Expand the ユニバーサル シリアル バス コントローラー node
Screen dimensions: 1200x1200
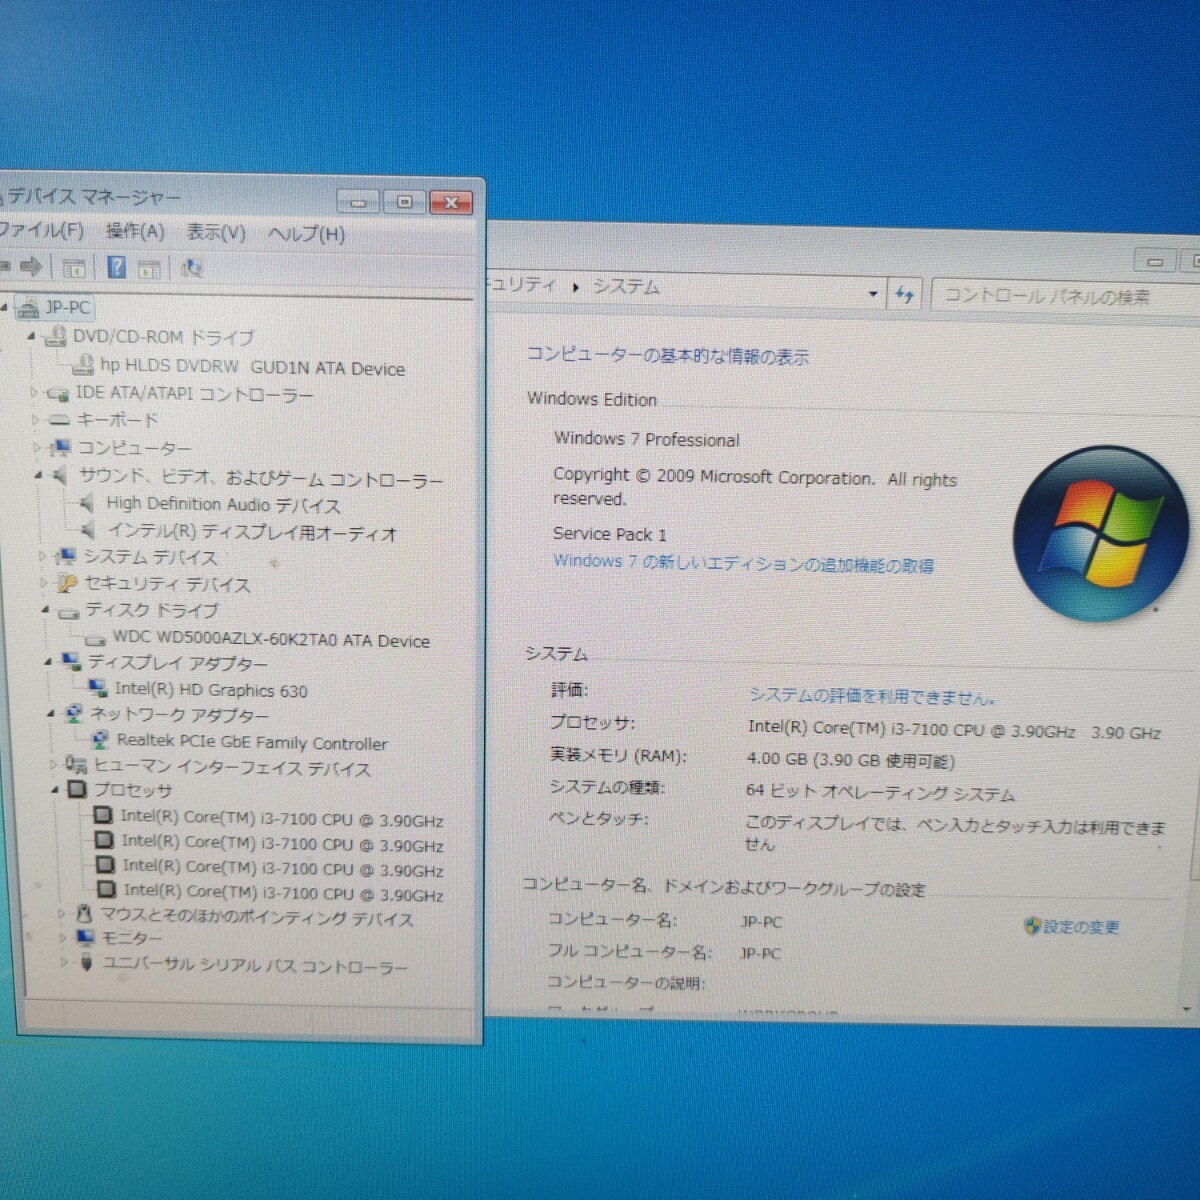65,962
